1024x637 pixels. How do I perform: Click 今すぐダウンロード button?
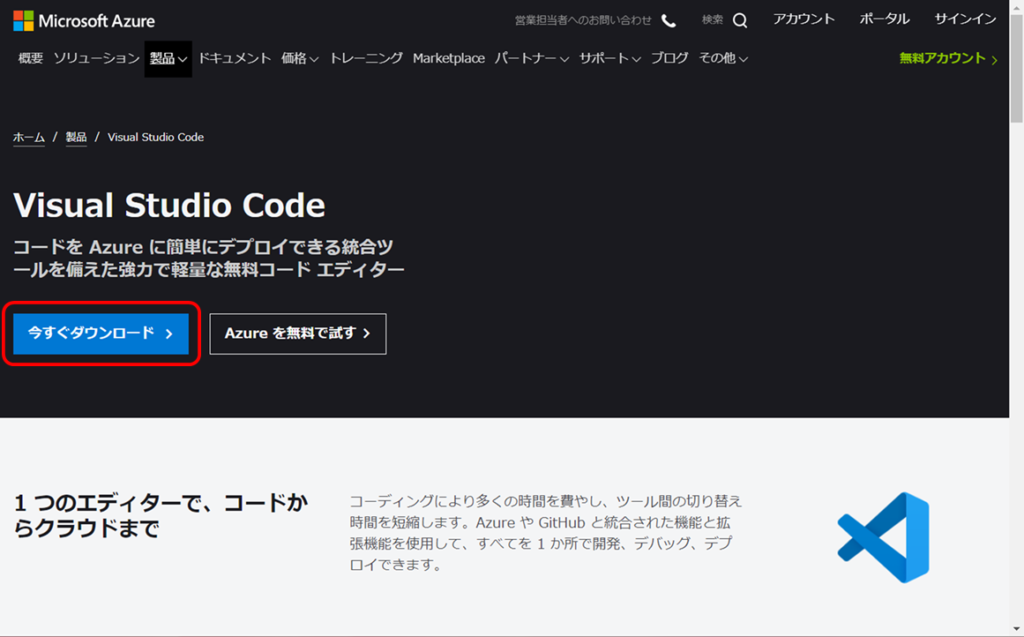tap(101, 333)
